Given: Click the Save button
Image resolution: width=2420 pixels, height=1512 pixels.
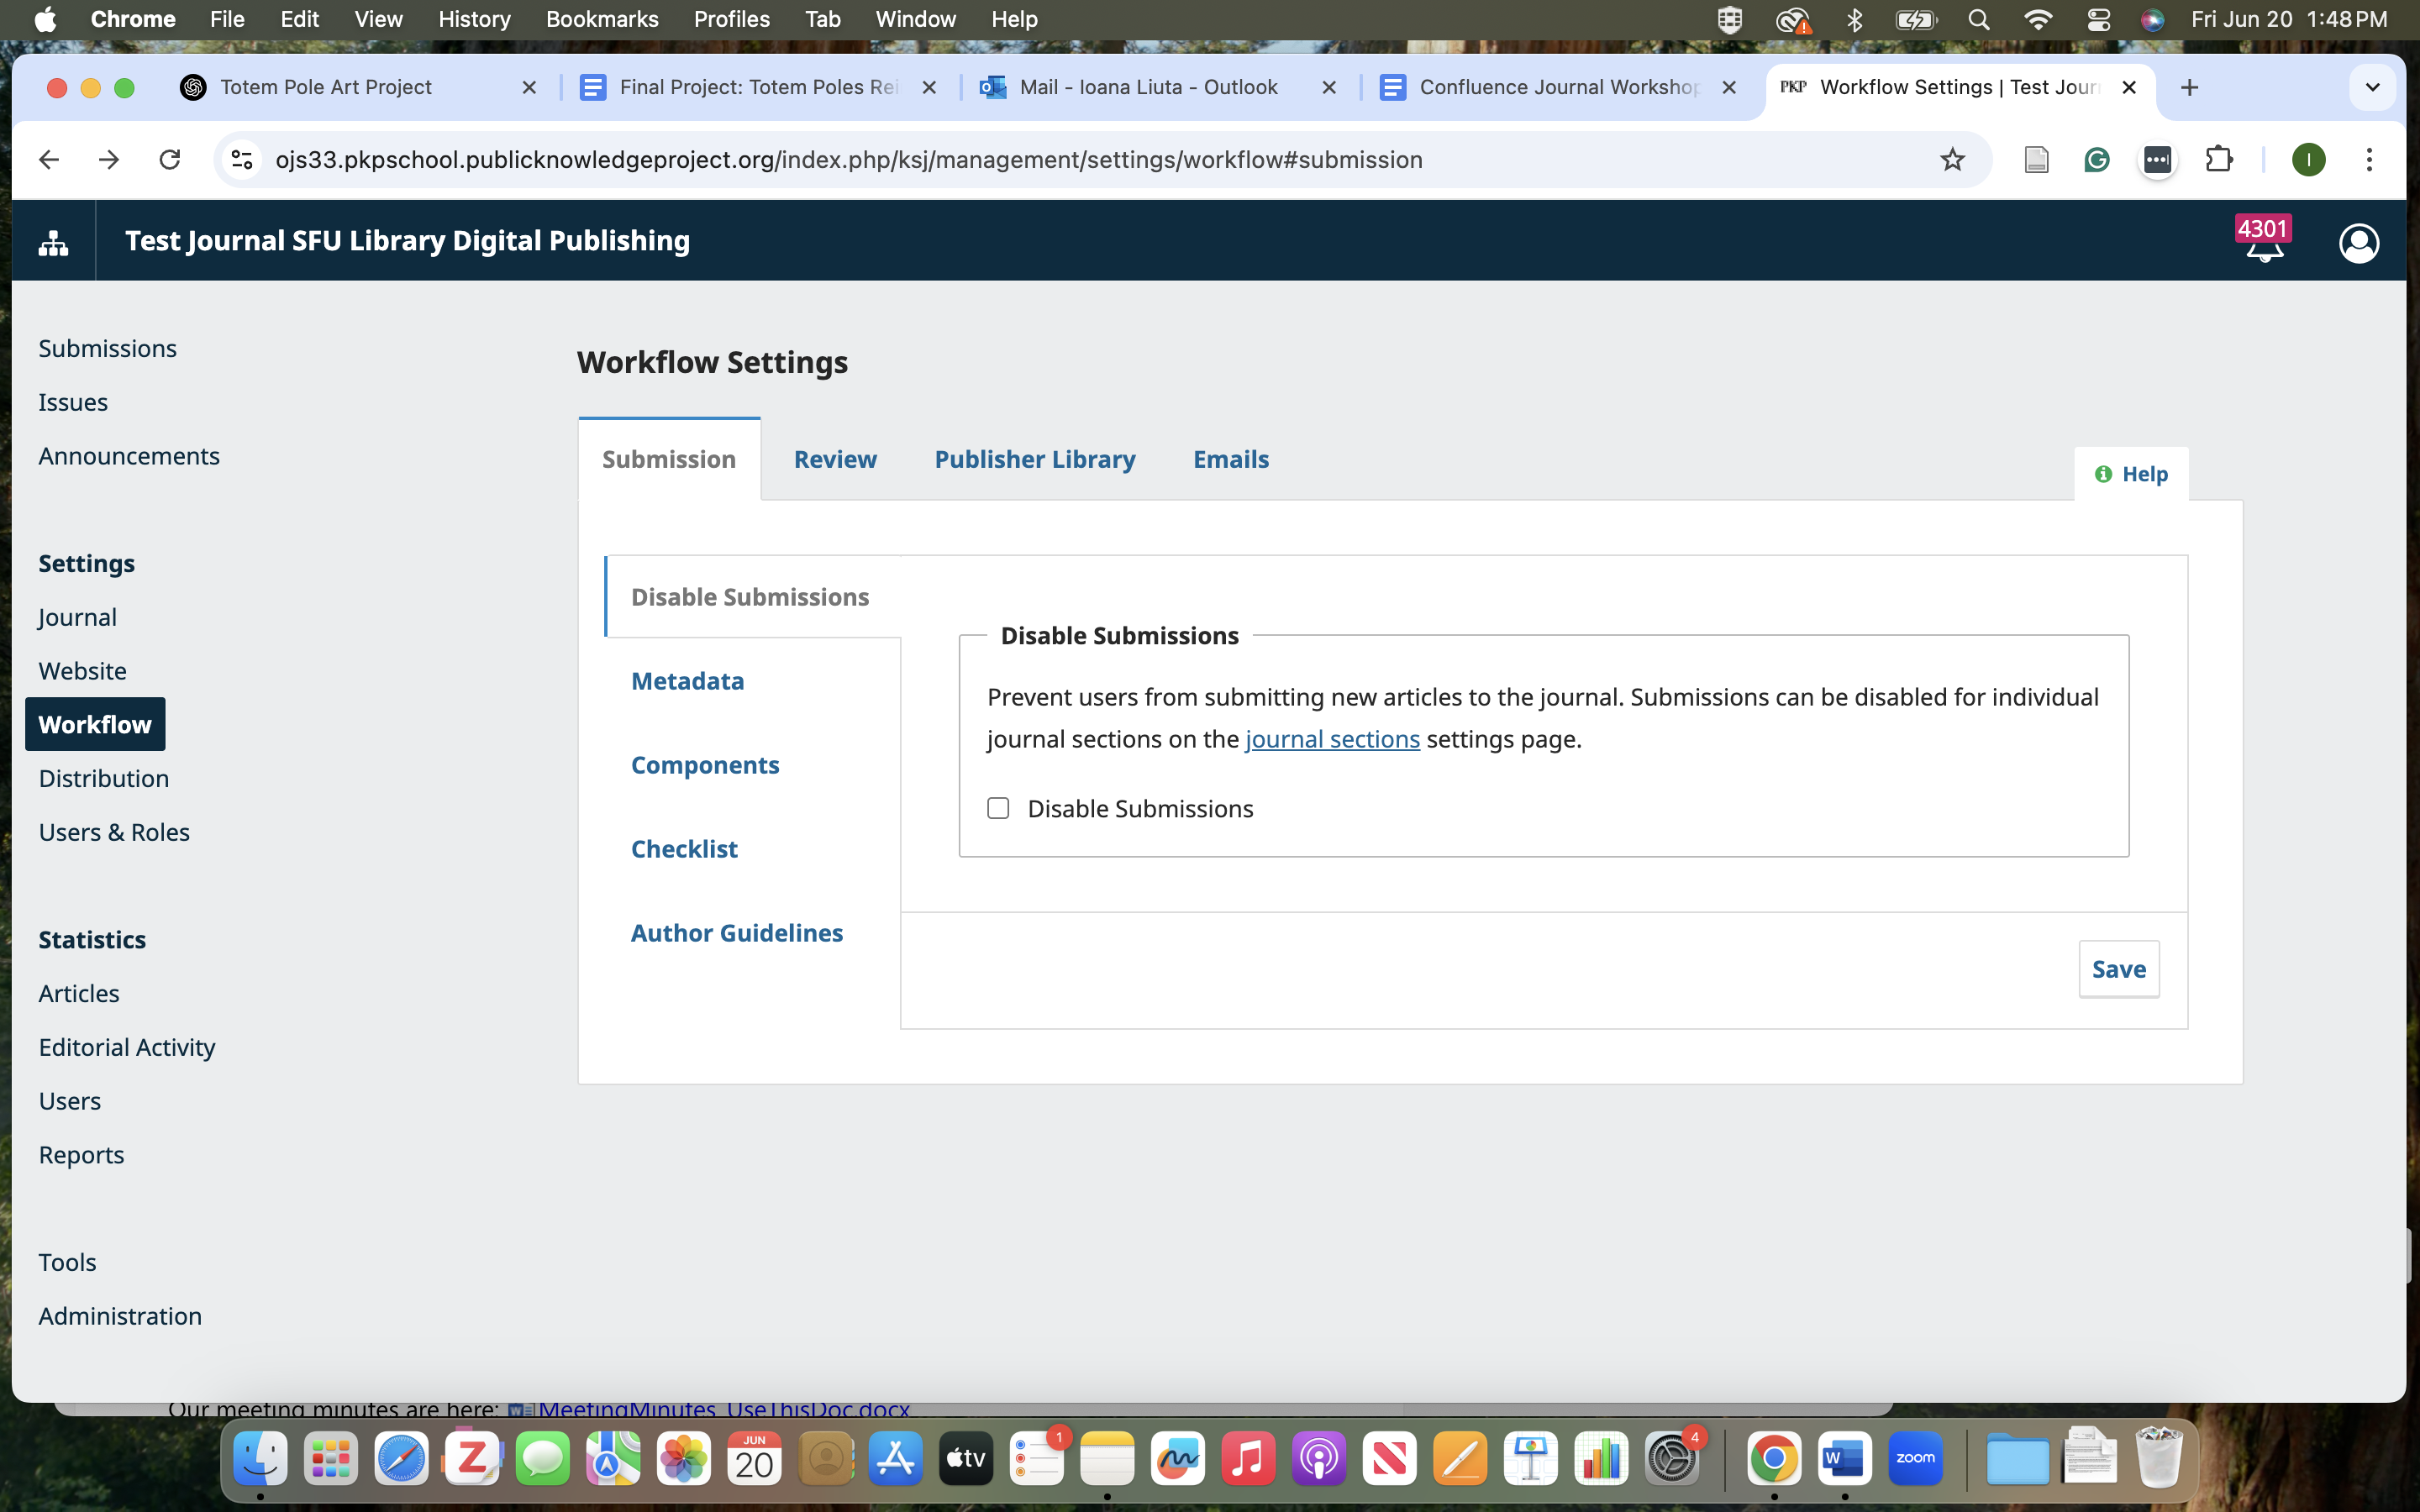Looking at the screenshot, I should coord(2118,968).
